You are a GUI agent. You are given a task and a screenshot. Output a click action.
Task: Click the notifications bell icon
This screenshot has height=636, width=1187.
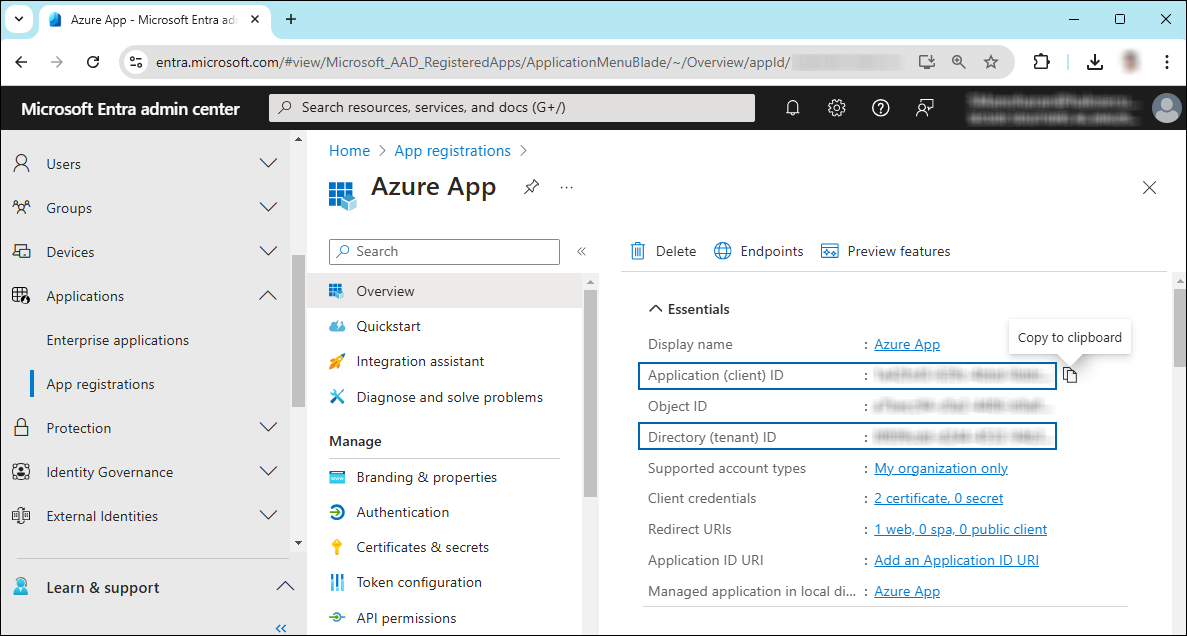(x=793, y=108)
